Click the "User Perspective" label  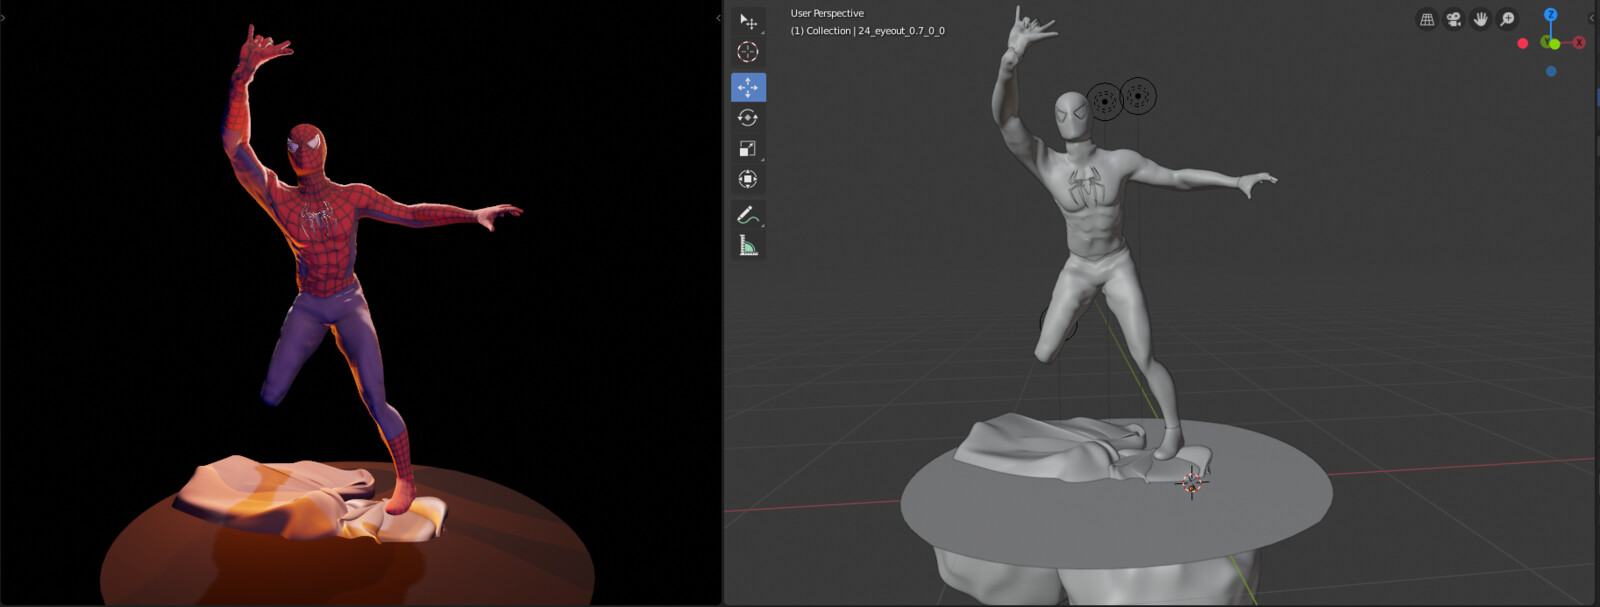click(x=827, y=13)
